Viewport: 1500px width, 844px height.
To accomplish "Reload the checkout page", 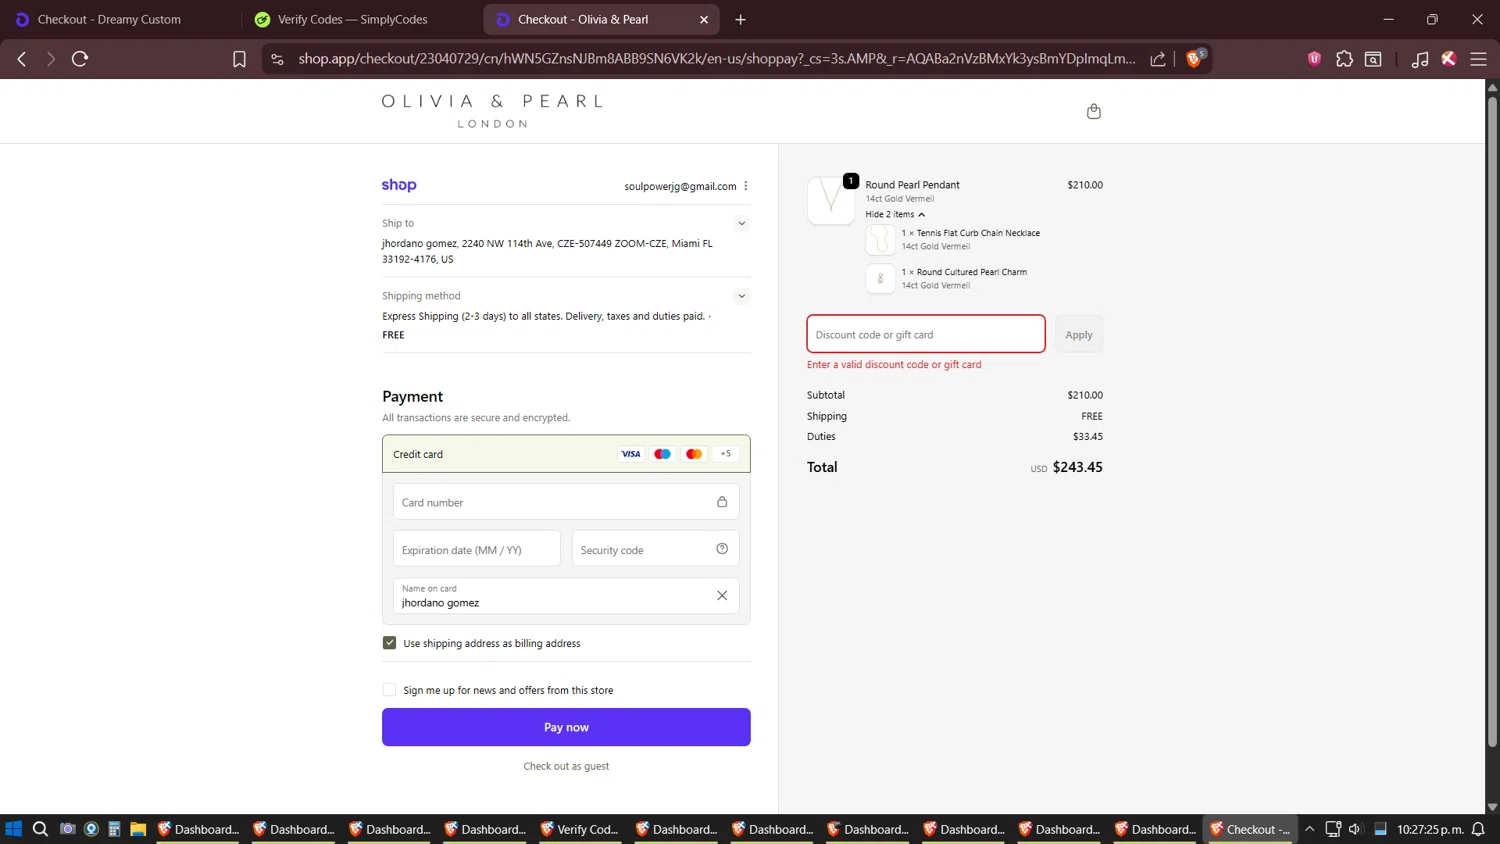I will pyautogui.click(x=80, y=59).
